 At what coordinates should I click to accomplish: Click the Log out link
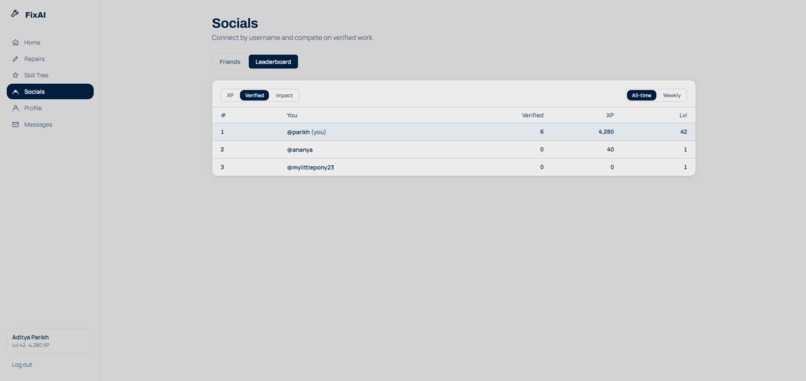pyautogui.click(x=22, y=365)
